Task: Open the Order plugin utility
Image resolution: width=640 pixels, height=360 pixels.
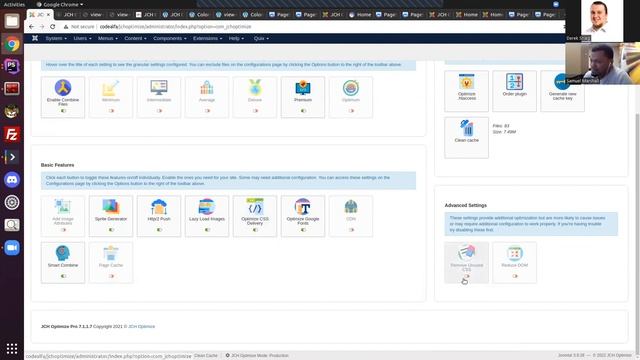Action: (x=515, y=82)
